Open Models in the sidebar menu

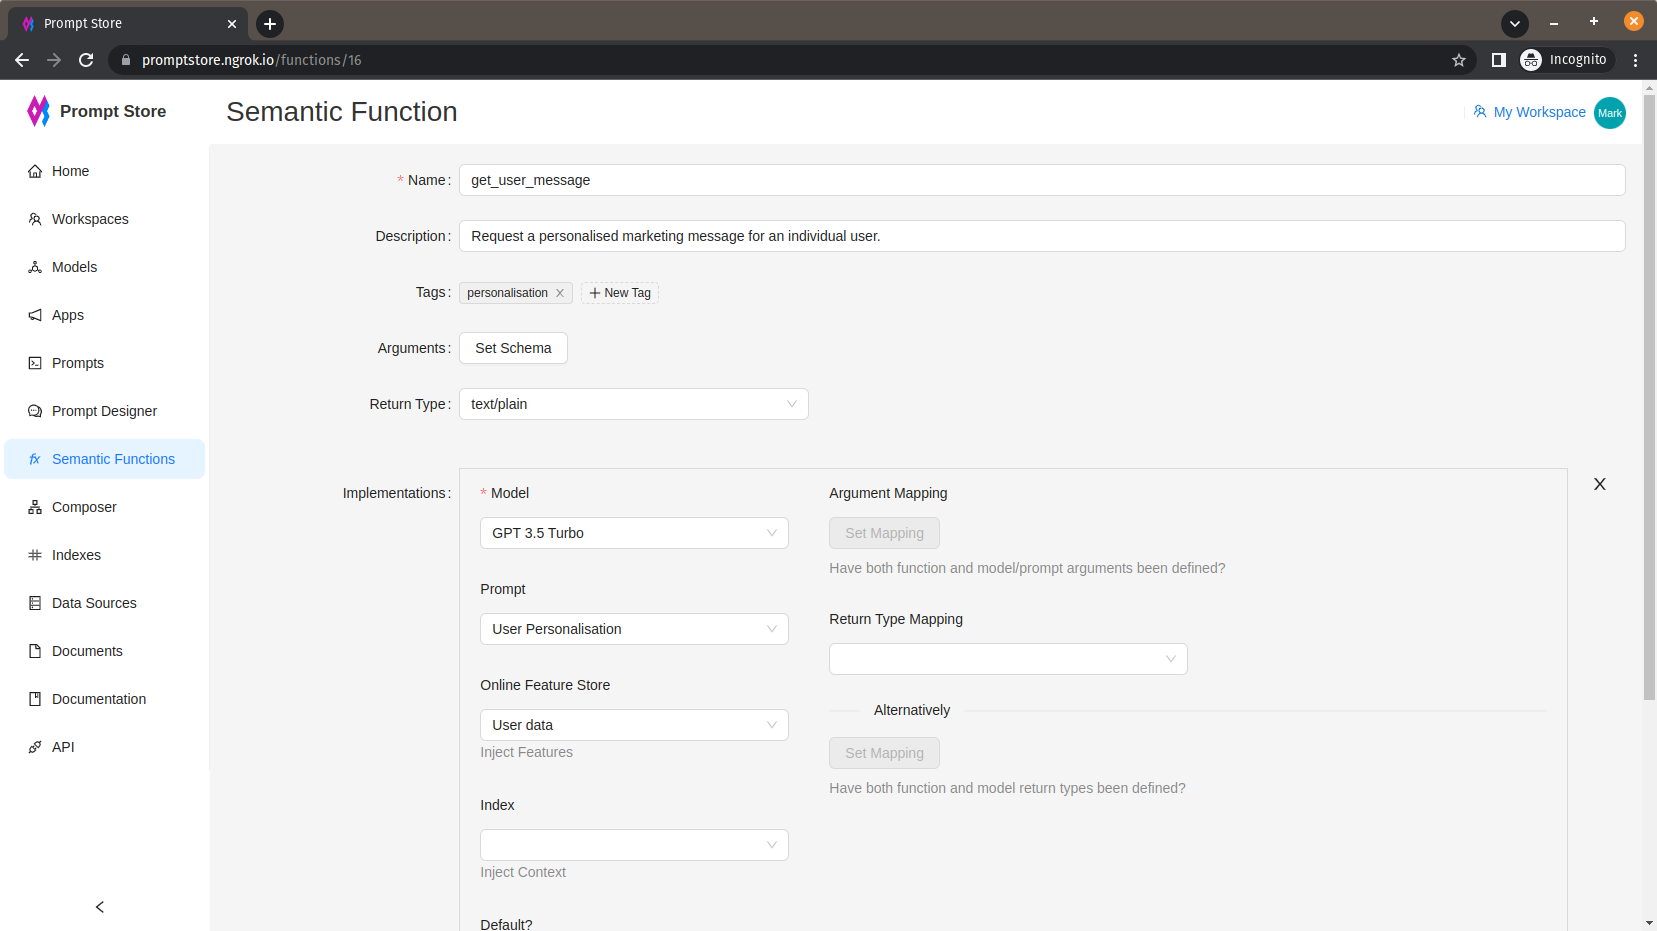(105, 267)
